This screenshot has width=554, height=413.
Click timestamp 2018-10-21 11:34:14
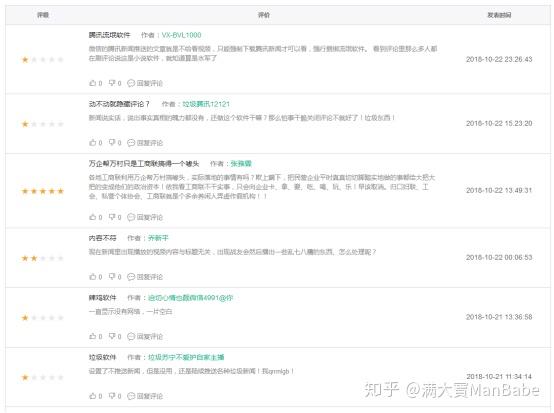(499, 377)
